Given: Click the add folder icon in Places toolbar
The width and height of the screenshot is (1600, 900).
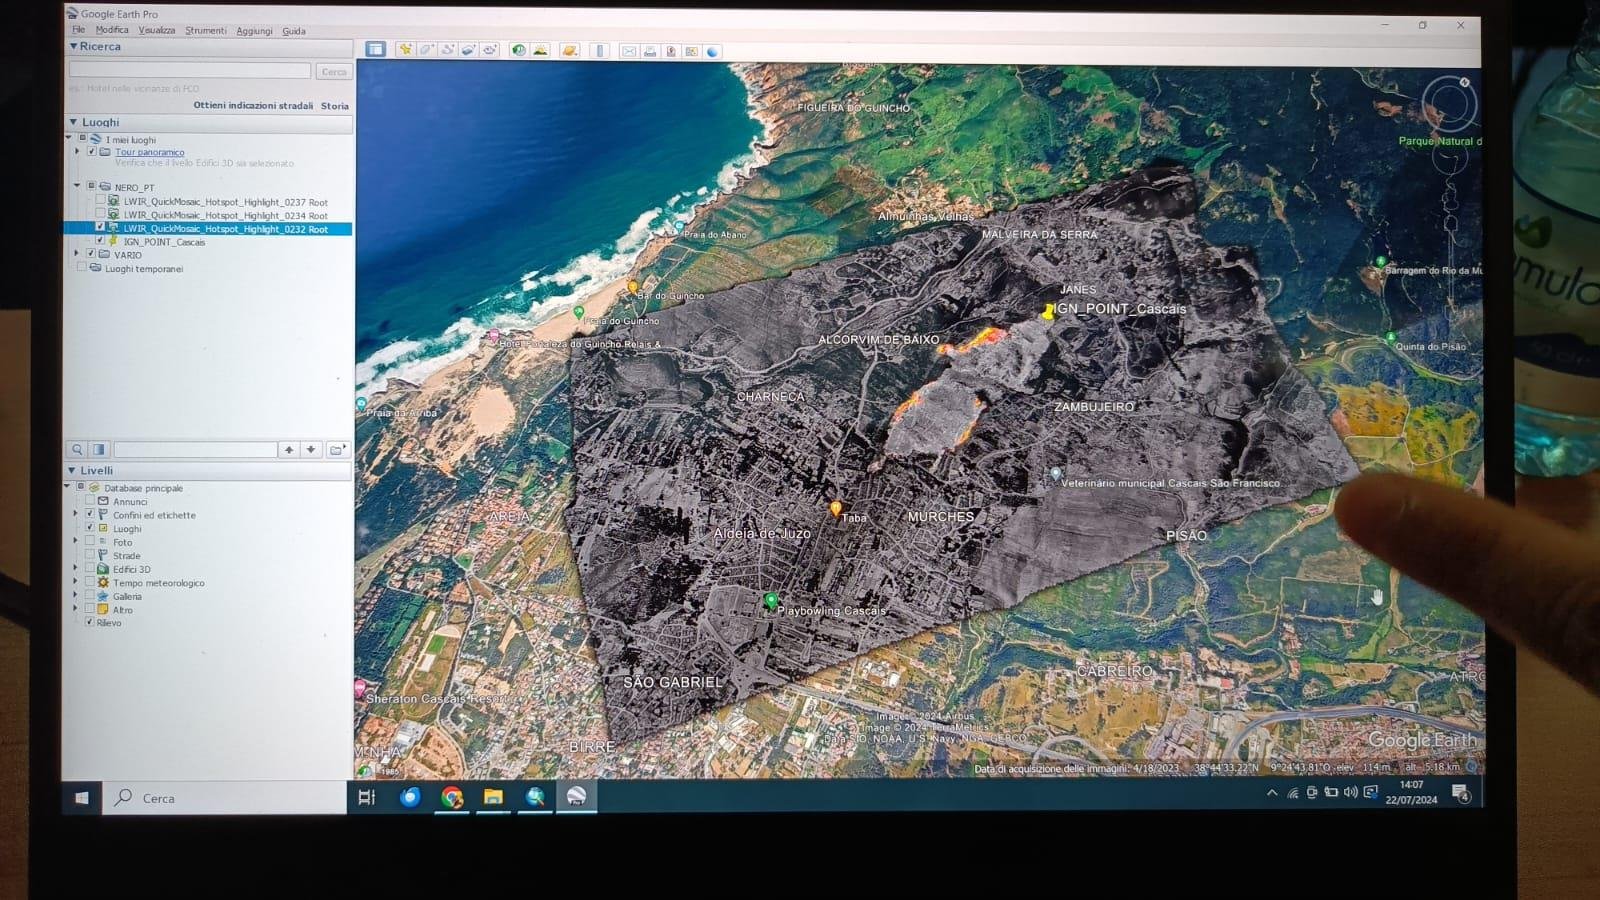Looking at the screenshot, I should 338,450.
